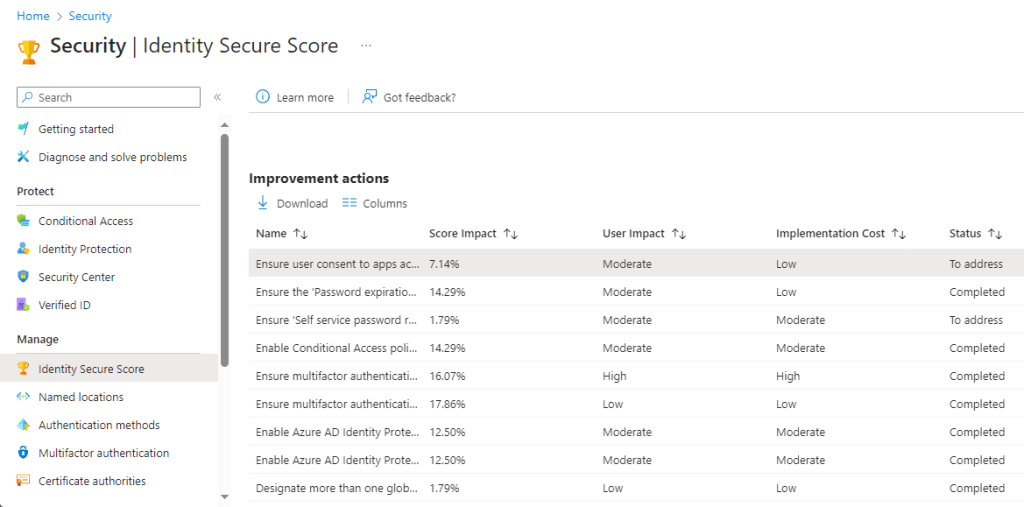1024x507 pixels.
Task: Open the Authentication methods menu item
Action: coord(98,425)
